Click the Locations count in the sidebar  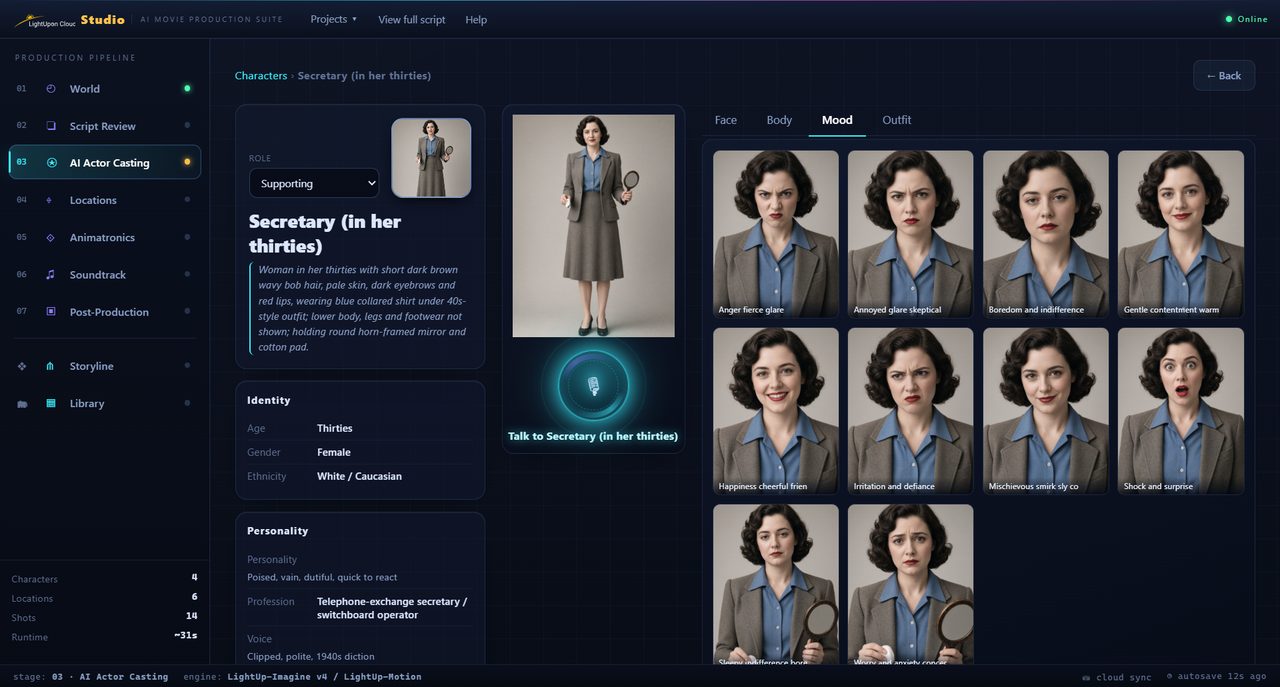pos(194,597)
